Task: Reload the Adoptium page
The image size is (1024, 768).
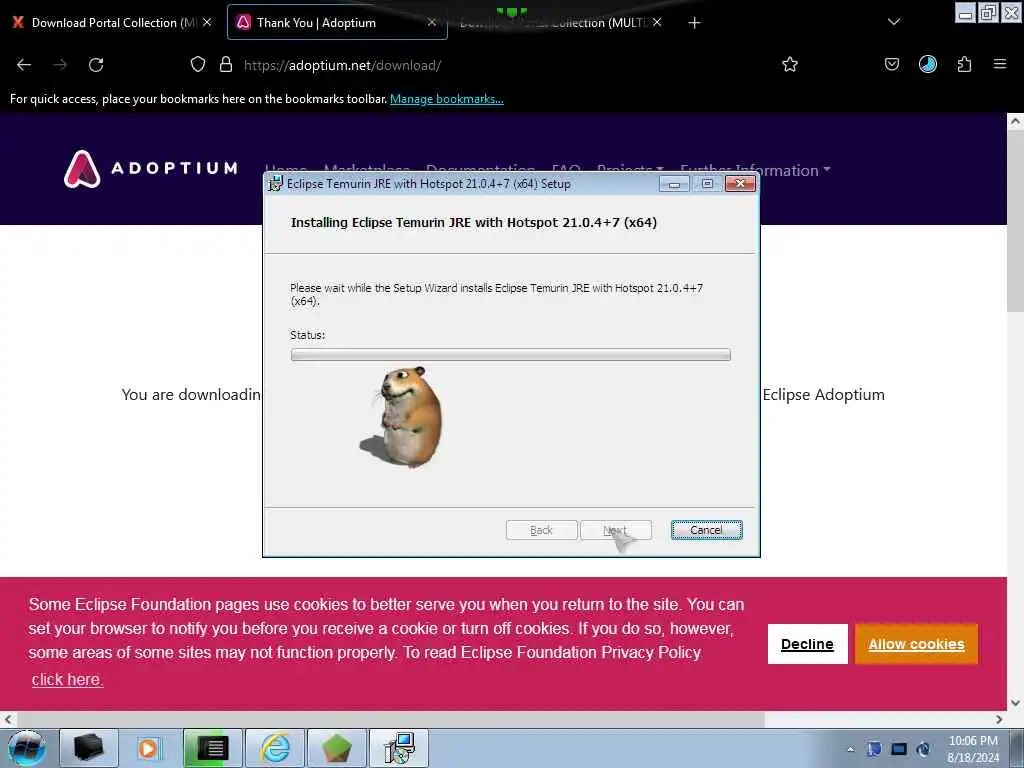Action: (96, 65)
